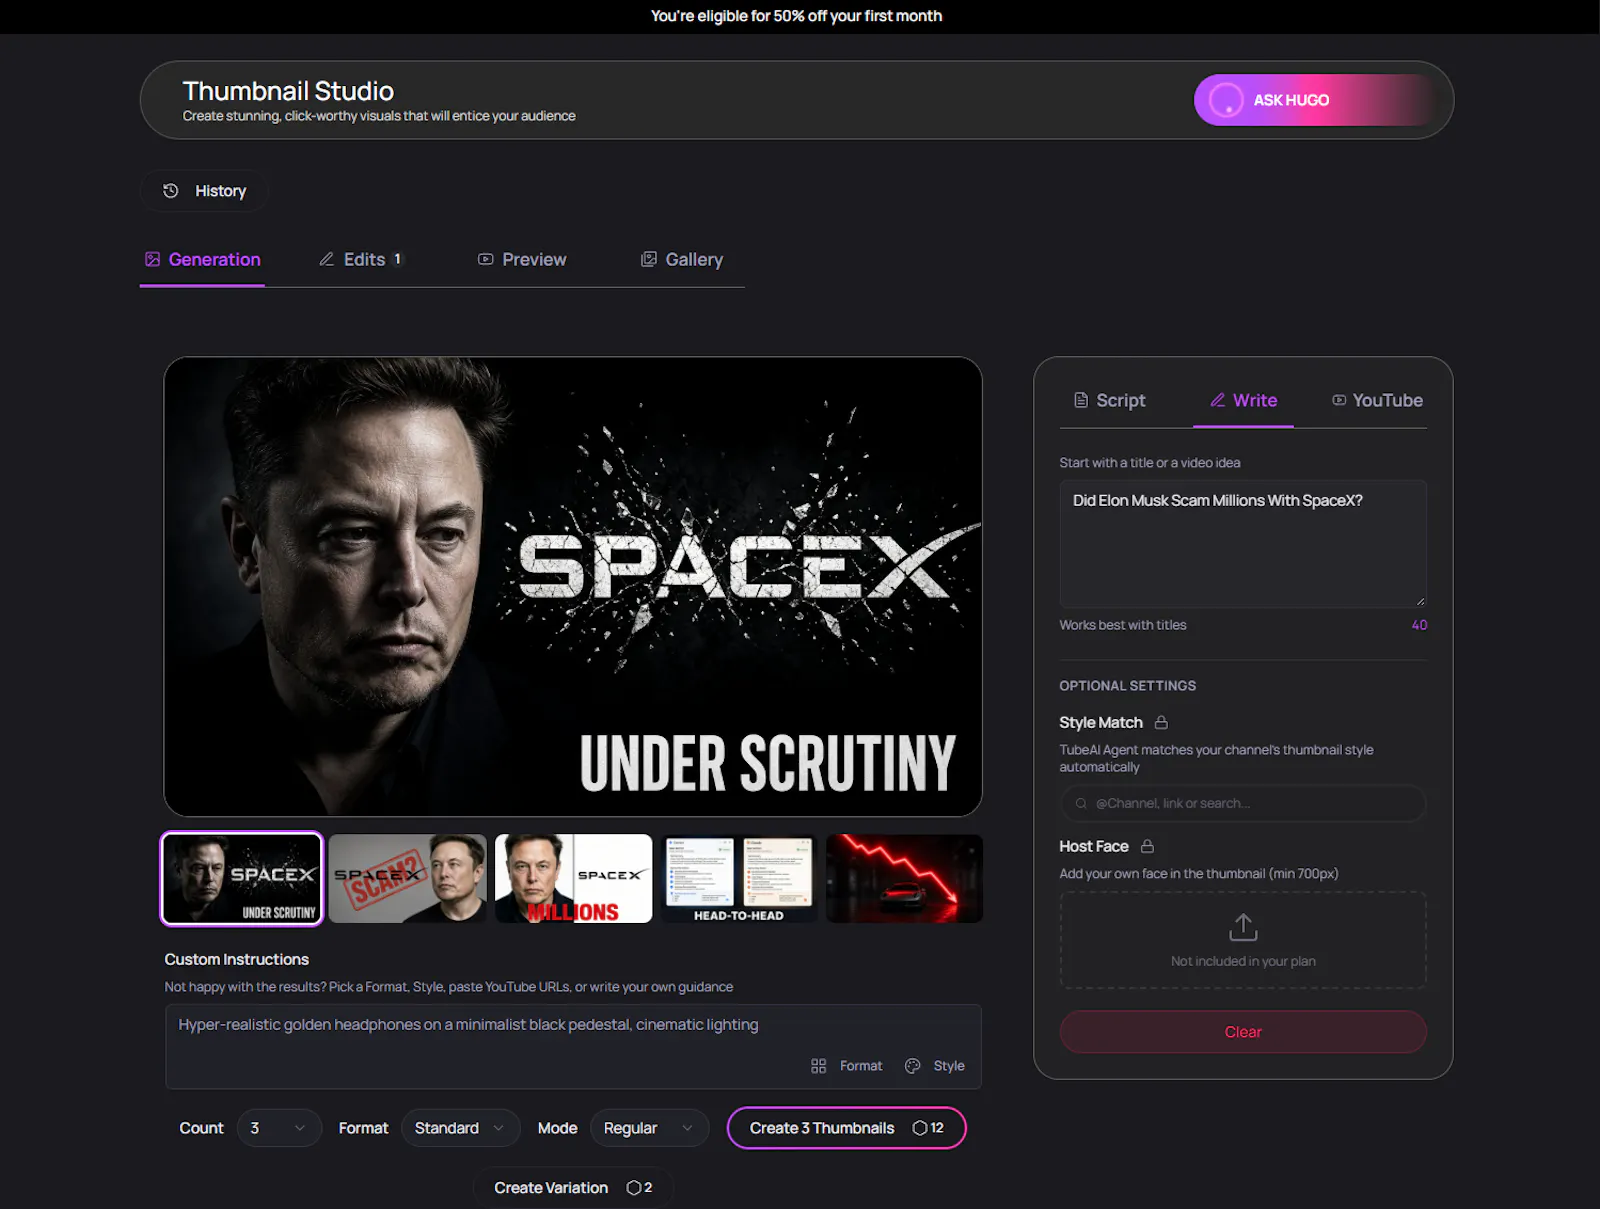The width and height of the screenshot is (1600, 1209).
Task: Switch to the Generation tab
Action: [x=202, y=260]
